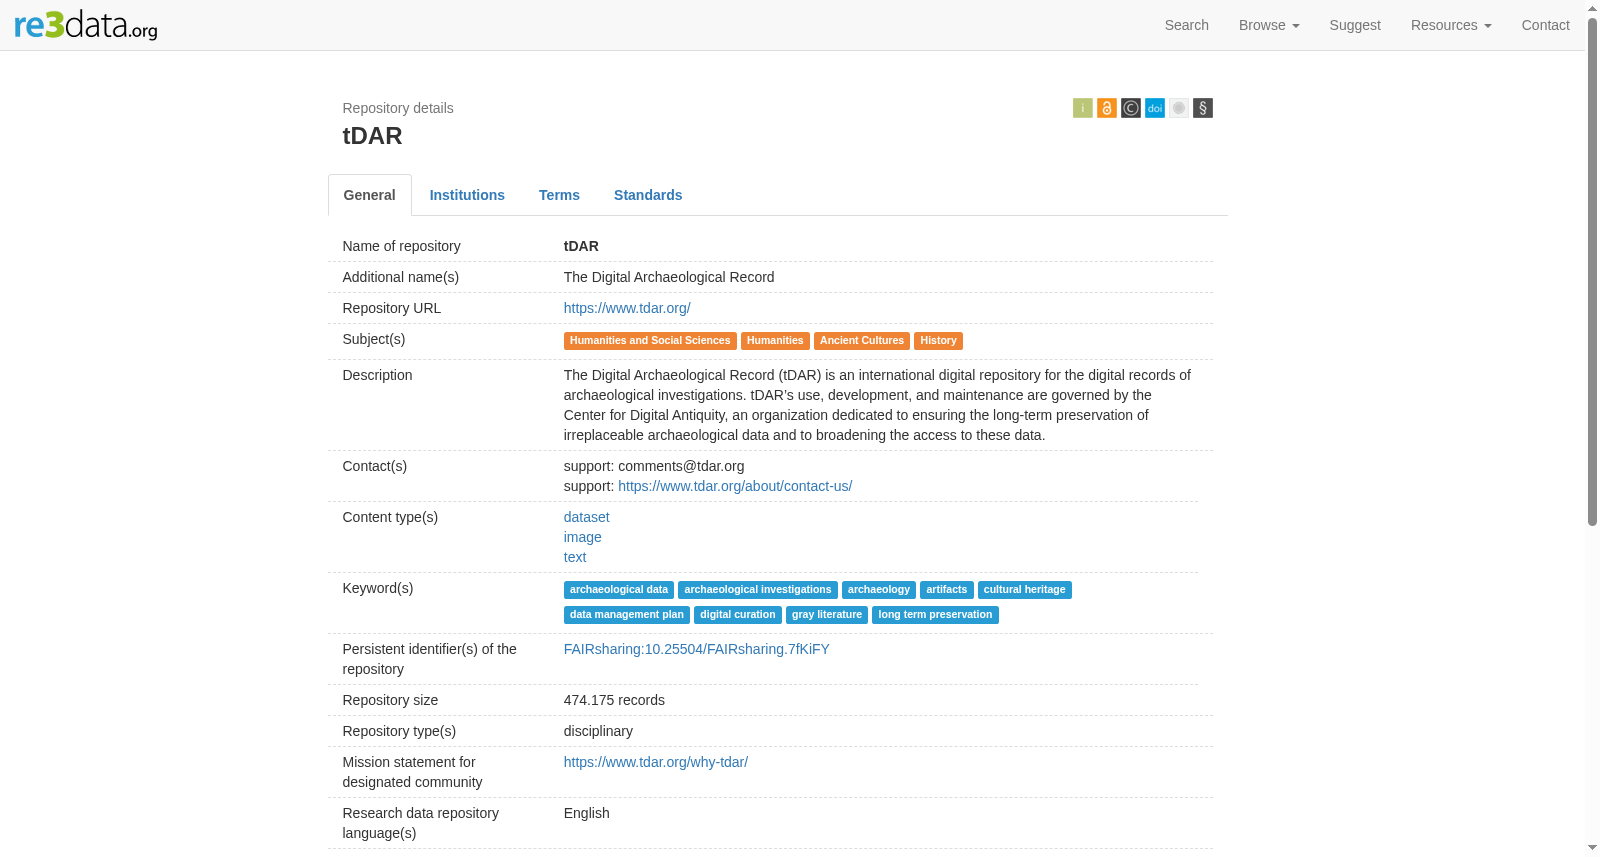The height and width of the screenshot is (857, 1600).
Task: Open the Search page in navbar
Action: point(1186,25)
